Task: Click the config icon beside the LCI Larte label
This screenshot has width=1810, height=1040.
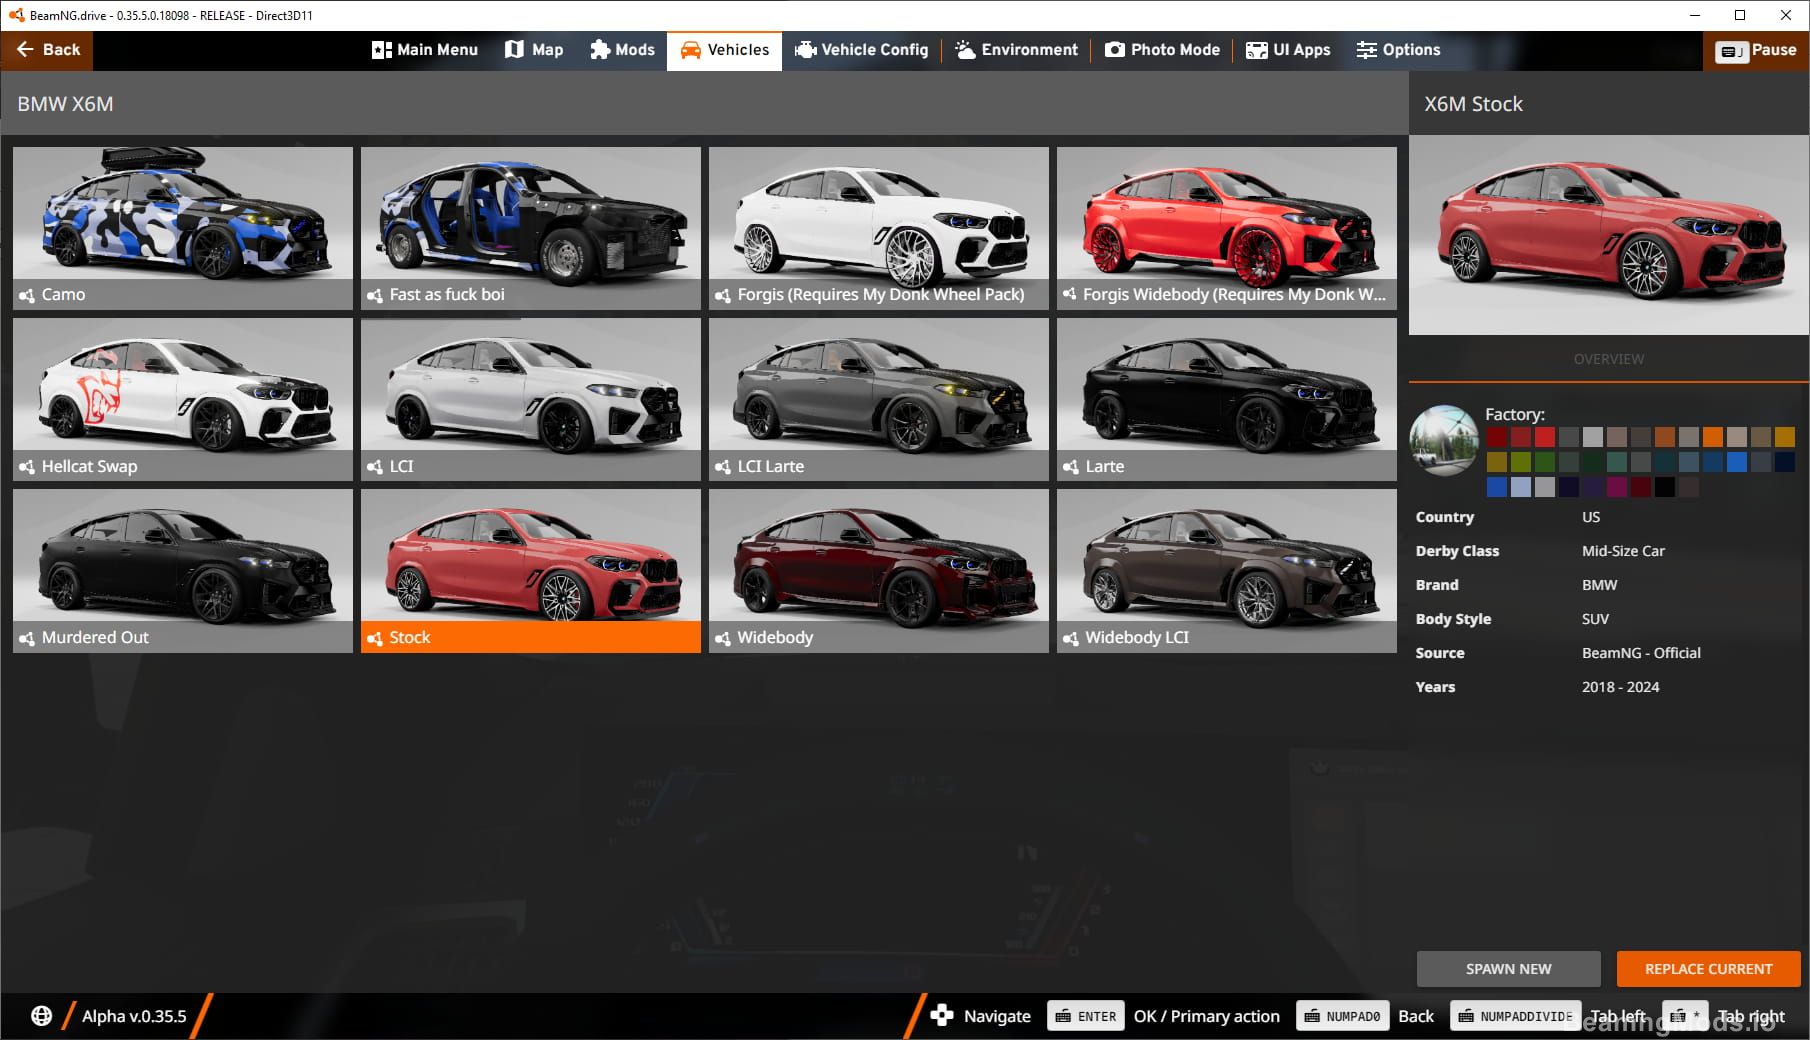Action: coord(723,467)
